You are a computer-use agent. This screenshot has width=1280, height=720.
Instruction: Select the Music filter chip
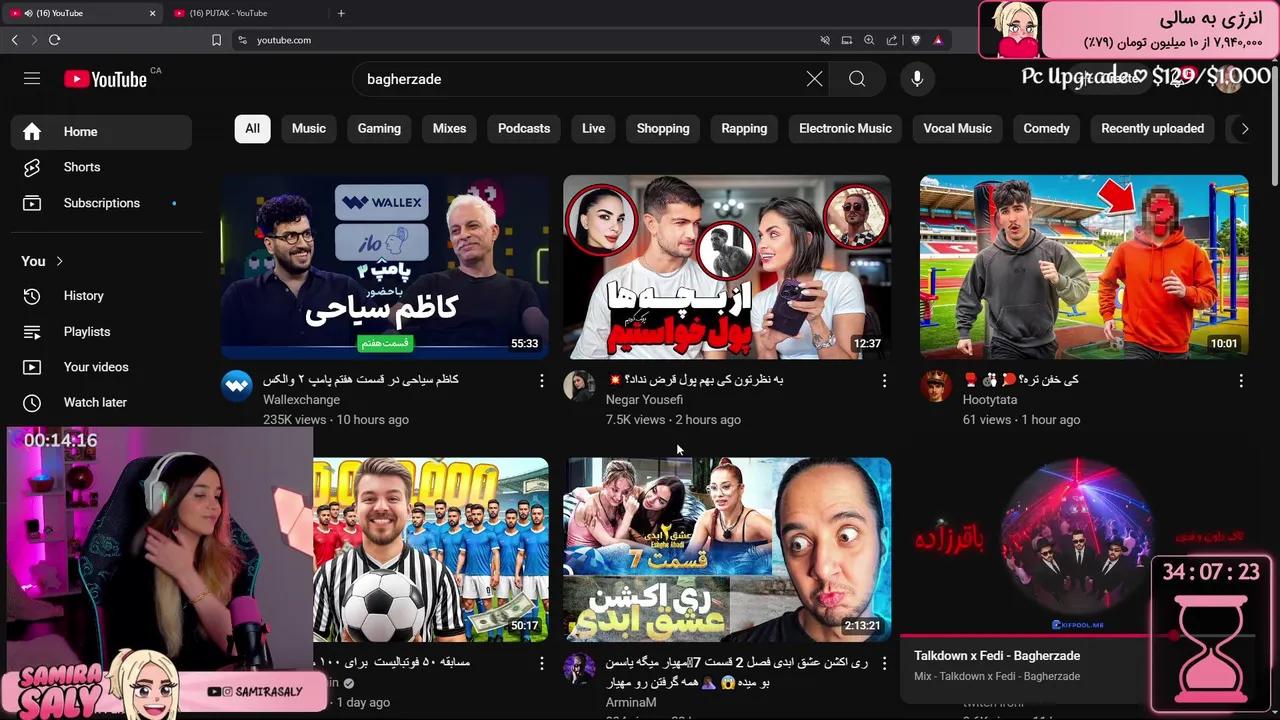309,128
